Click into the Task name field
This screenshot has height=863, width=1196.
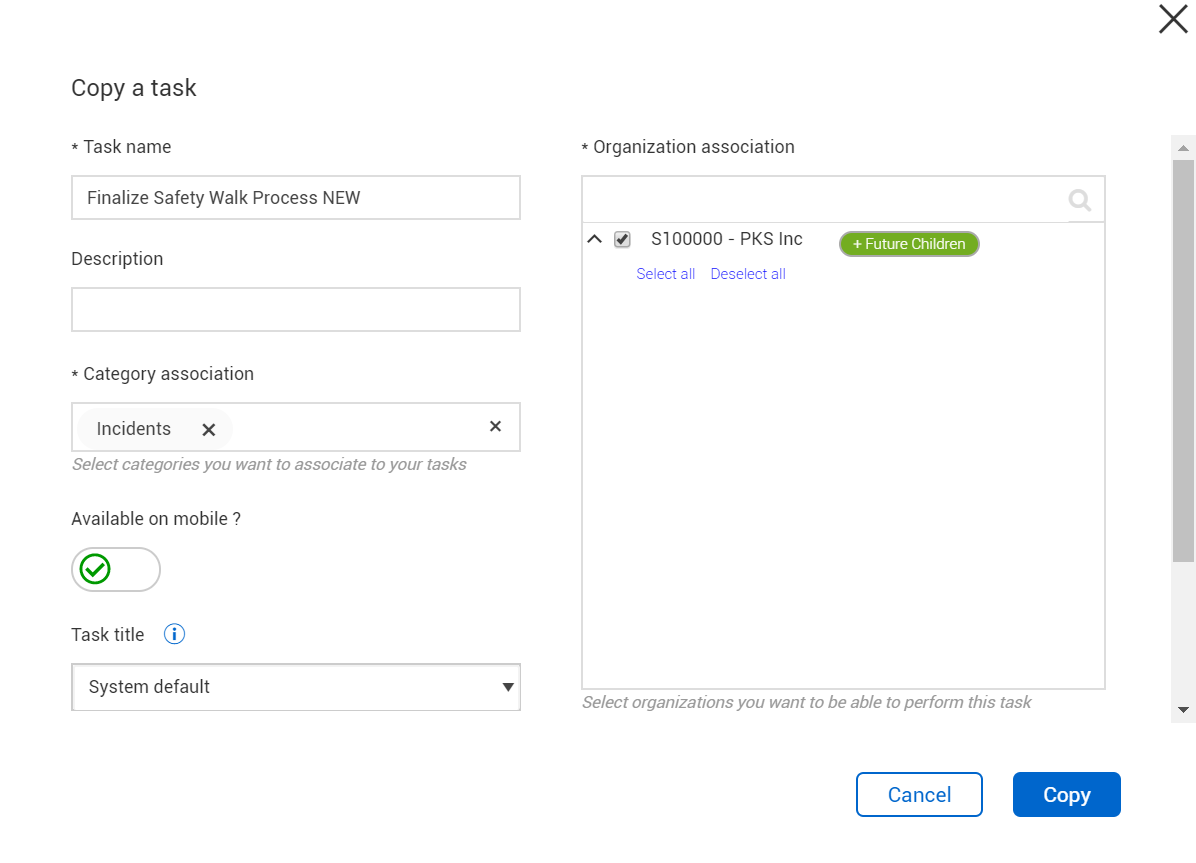(296, 198)
